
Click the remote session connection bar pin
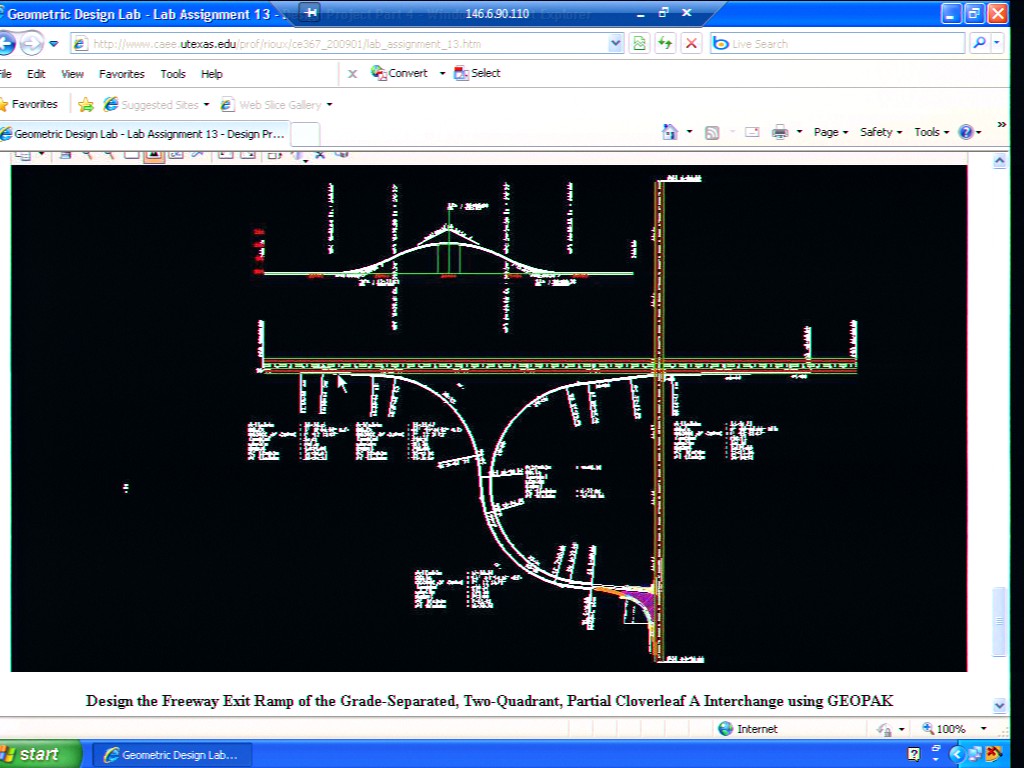[311, 12]
